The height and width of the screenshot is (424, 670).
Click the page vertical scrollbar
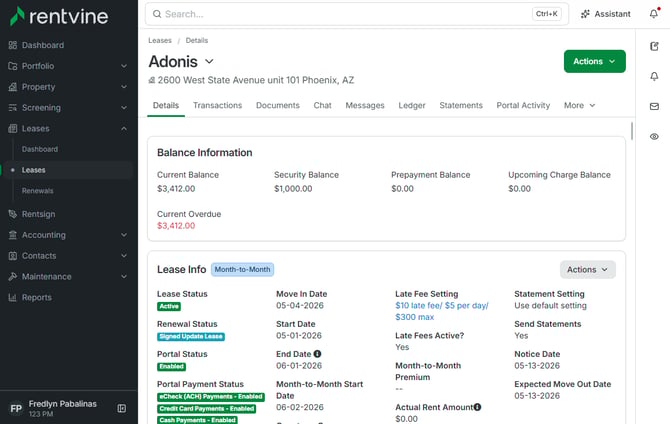tap(632, 131)
